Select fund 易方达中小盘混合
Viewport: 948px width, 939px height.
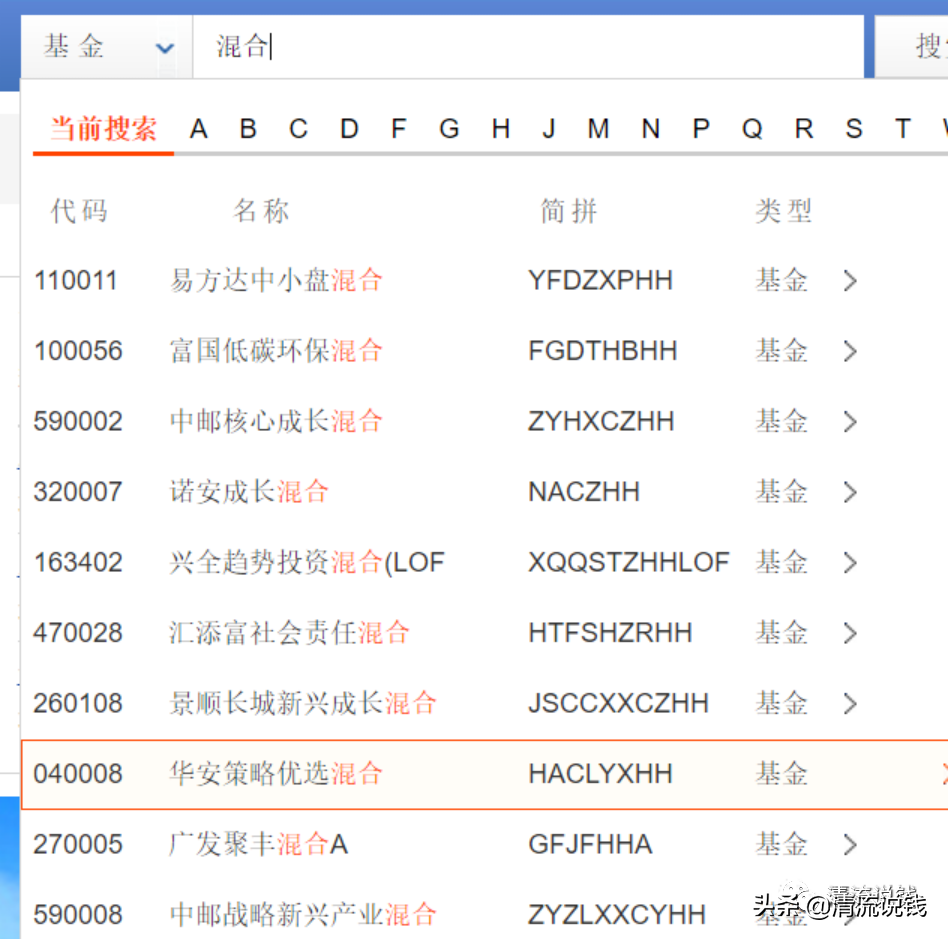[x=276, y=281]
